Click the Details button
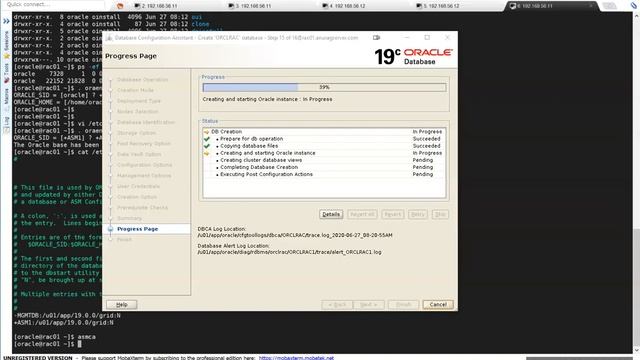The height and width of the screenshot is (360, 640). [x=331, y=214]
